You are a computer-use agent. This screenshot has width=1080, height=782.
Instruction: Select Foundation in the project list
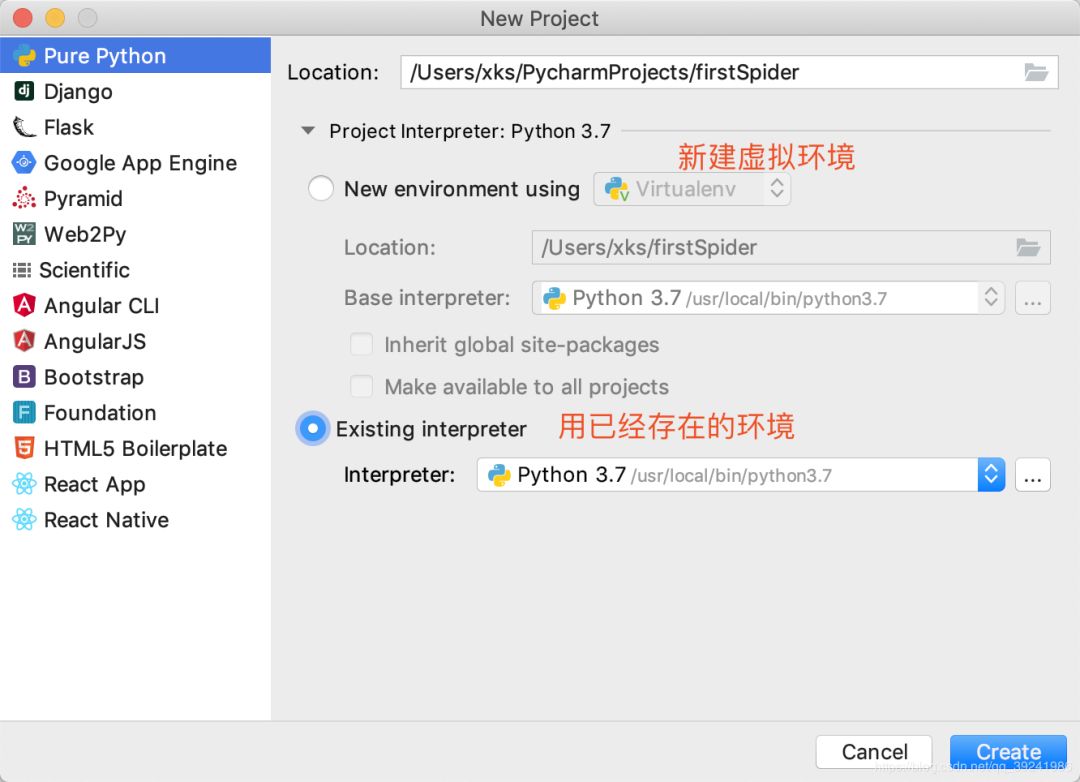coord(135,413)
